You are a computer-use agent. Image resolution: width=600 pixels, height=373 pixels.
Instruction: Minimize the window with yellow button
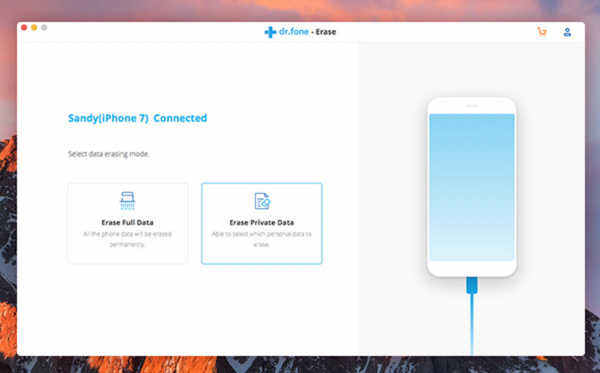click(x=34, y=28)
